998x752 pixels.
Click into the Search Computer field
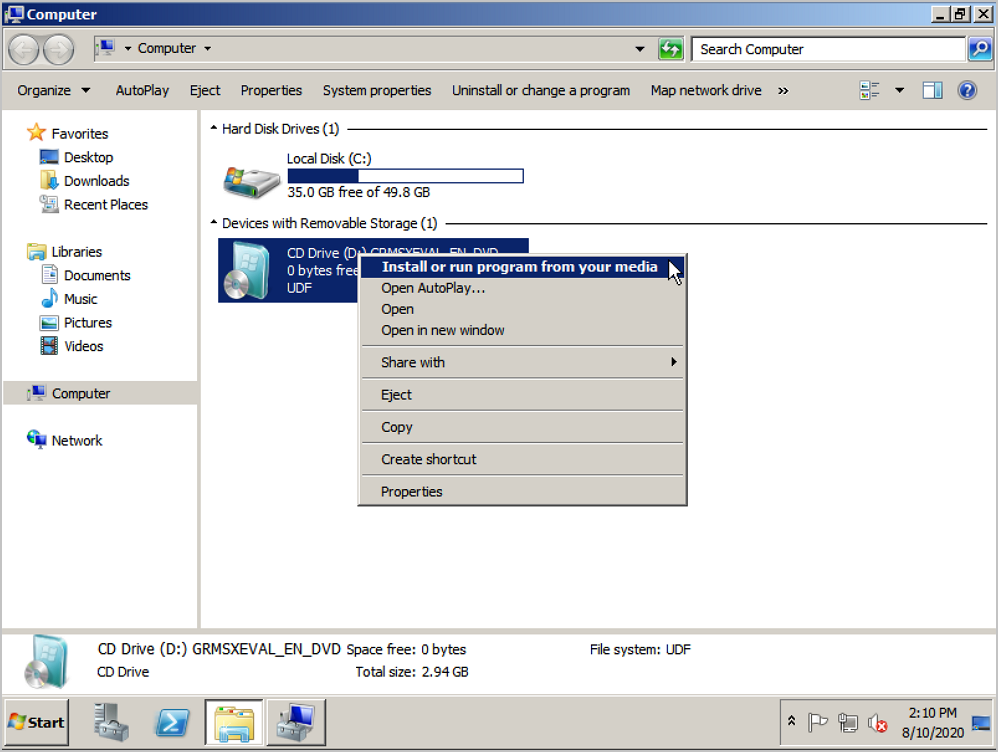(x=828, y=49)
